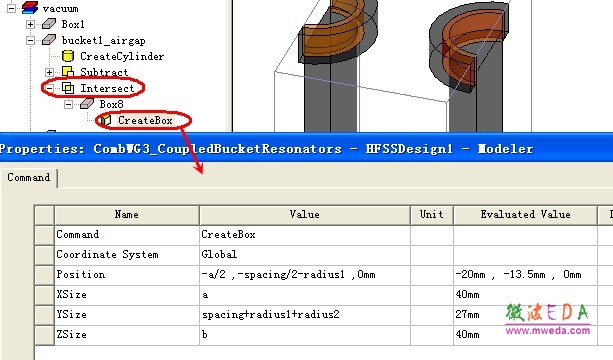Collapse the Box8 node
Screen dimensions: 613x360
[68, 104]
